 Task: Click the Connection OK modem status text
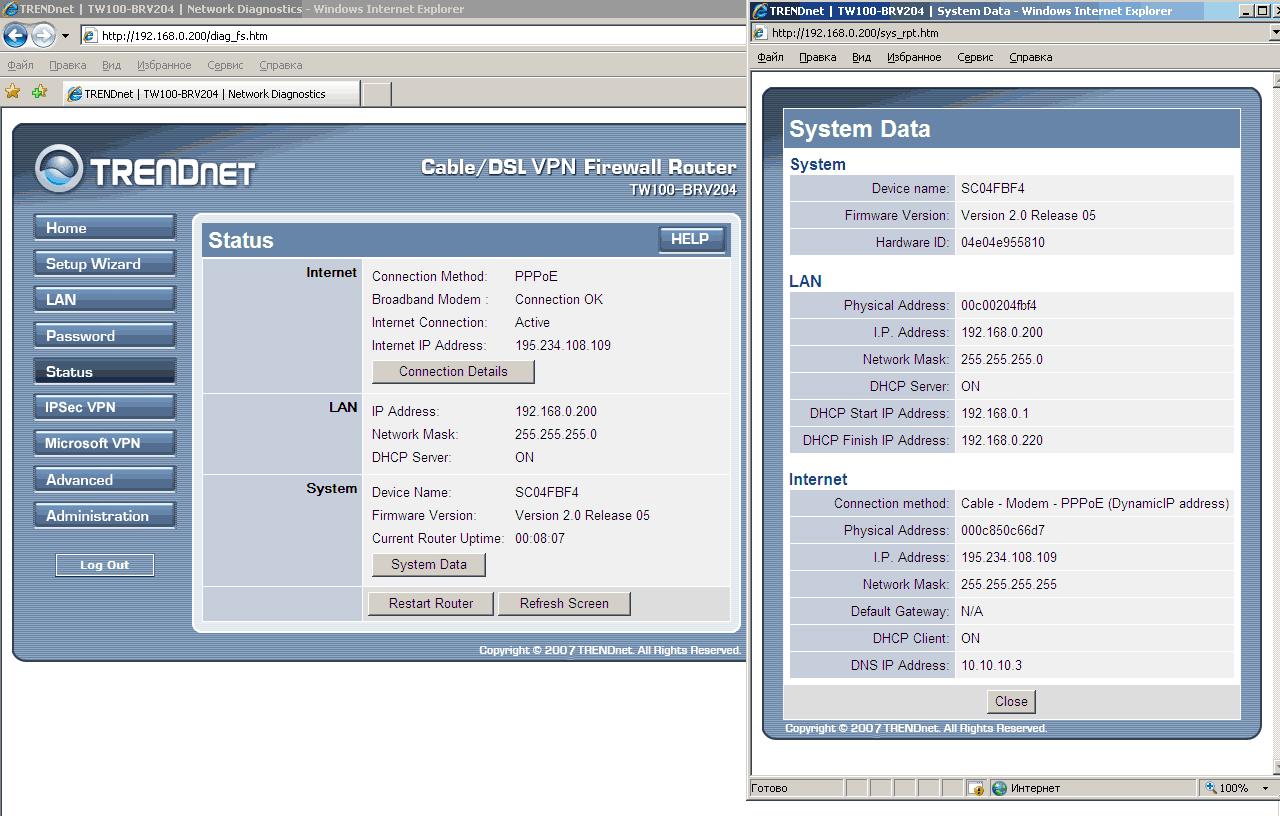(x=559, y=300)
